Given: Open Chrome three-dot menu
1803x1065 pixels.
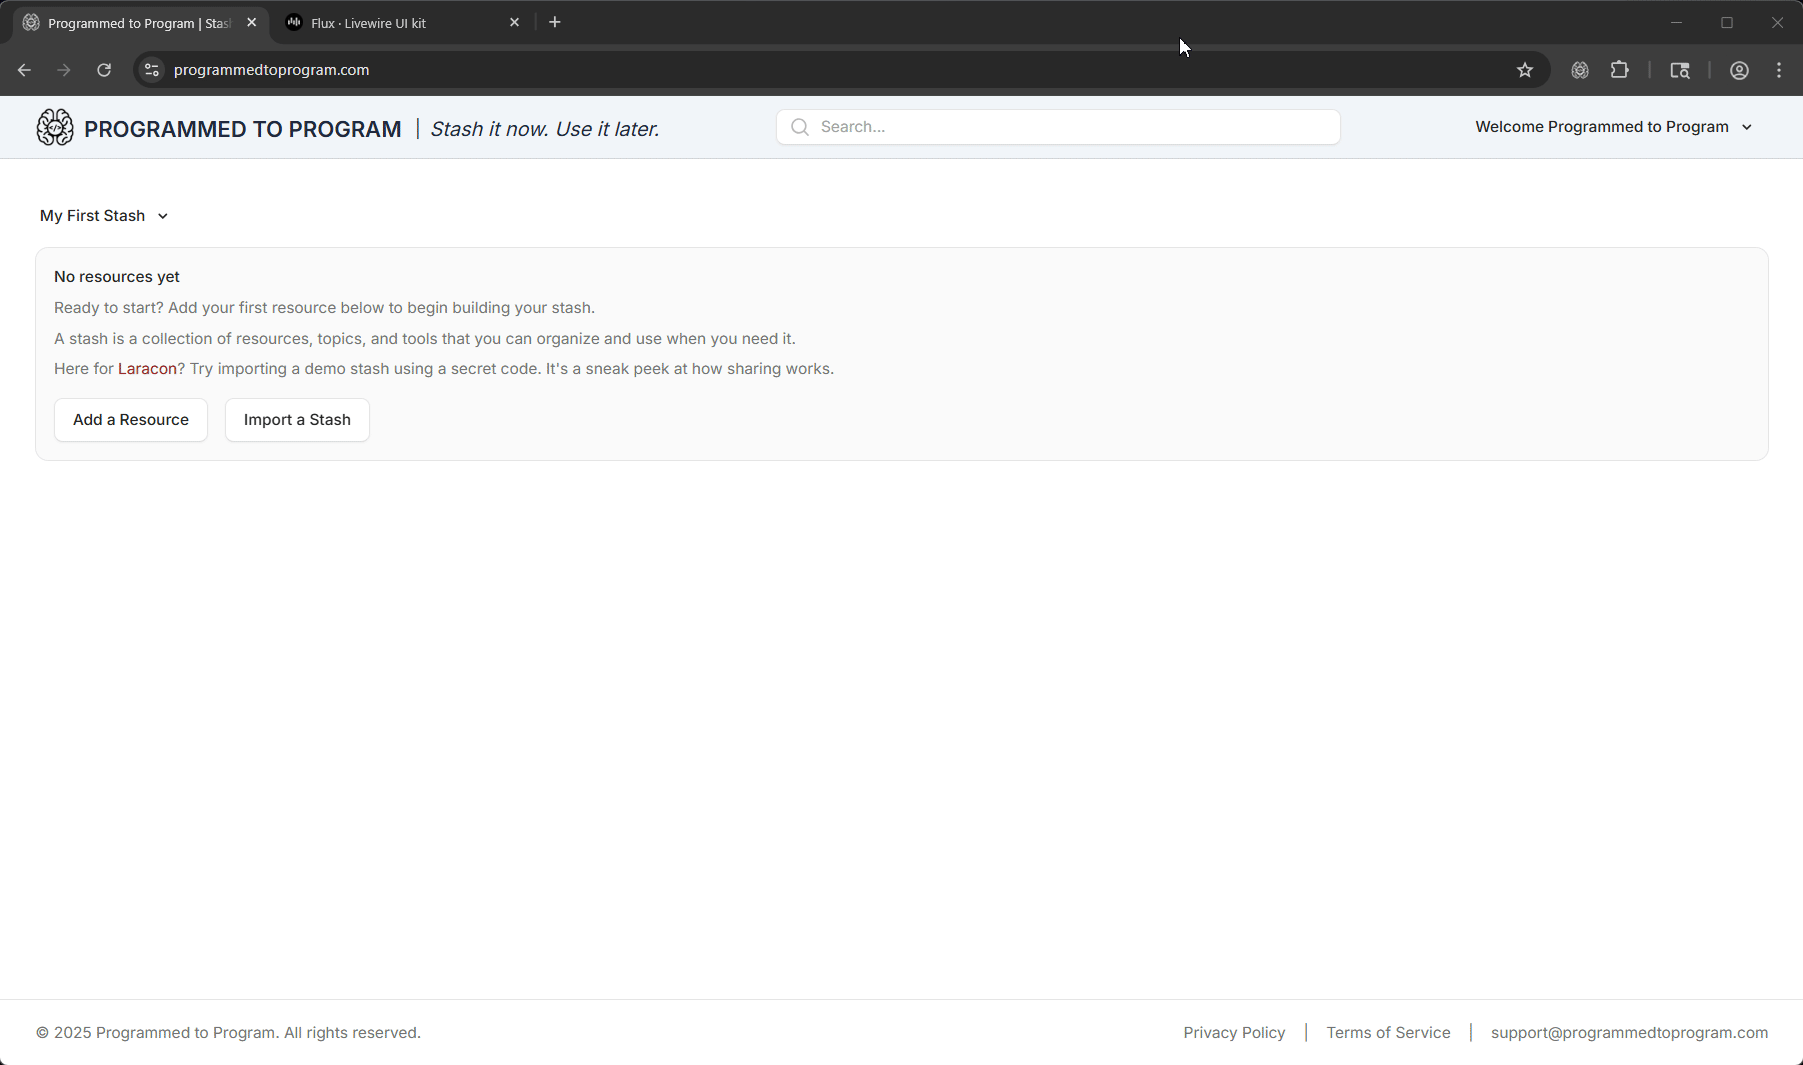Looking at the screenshot, I should [1779, 70].
